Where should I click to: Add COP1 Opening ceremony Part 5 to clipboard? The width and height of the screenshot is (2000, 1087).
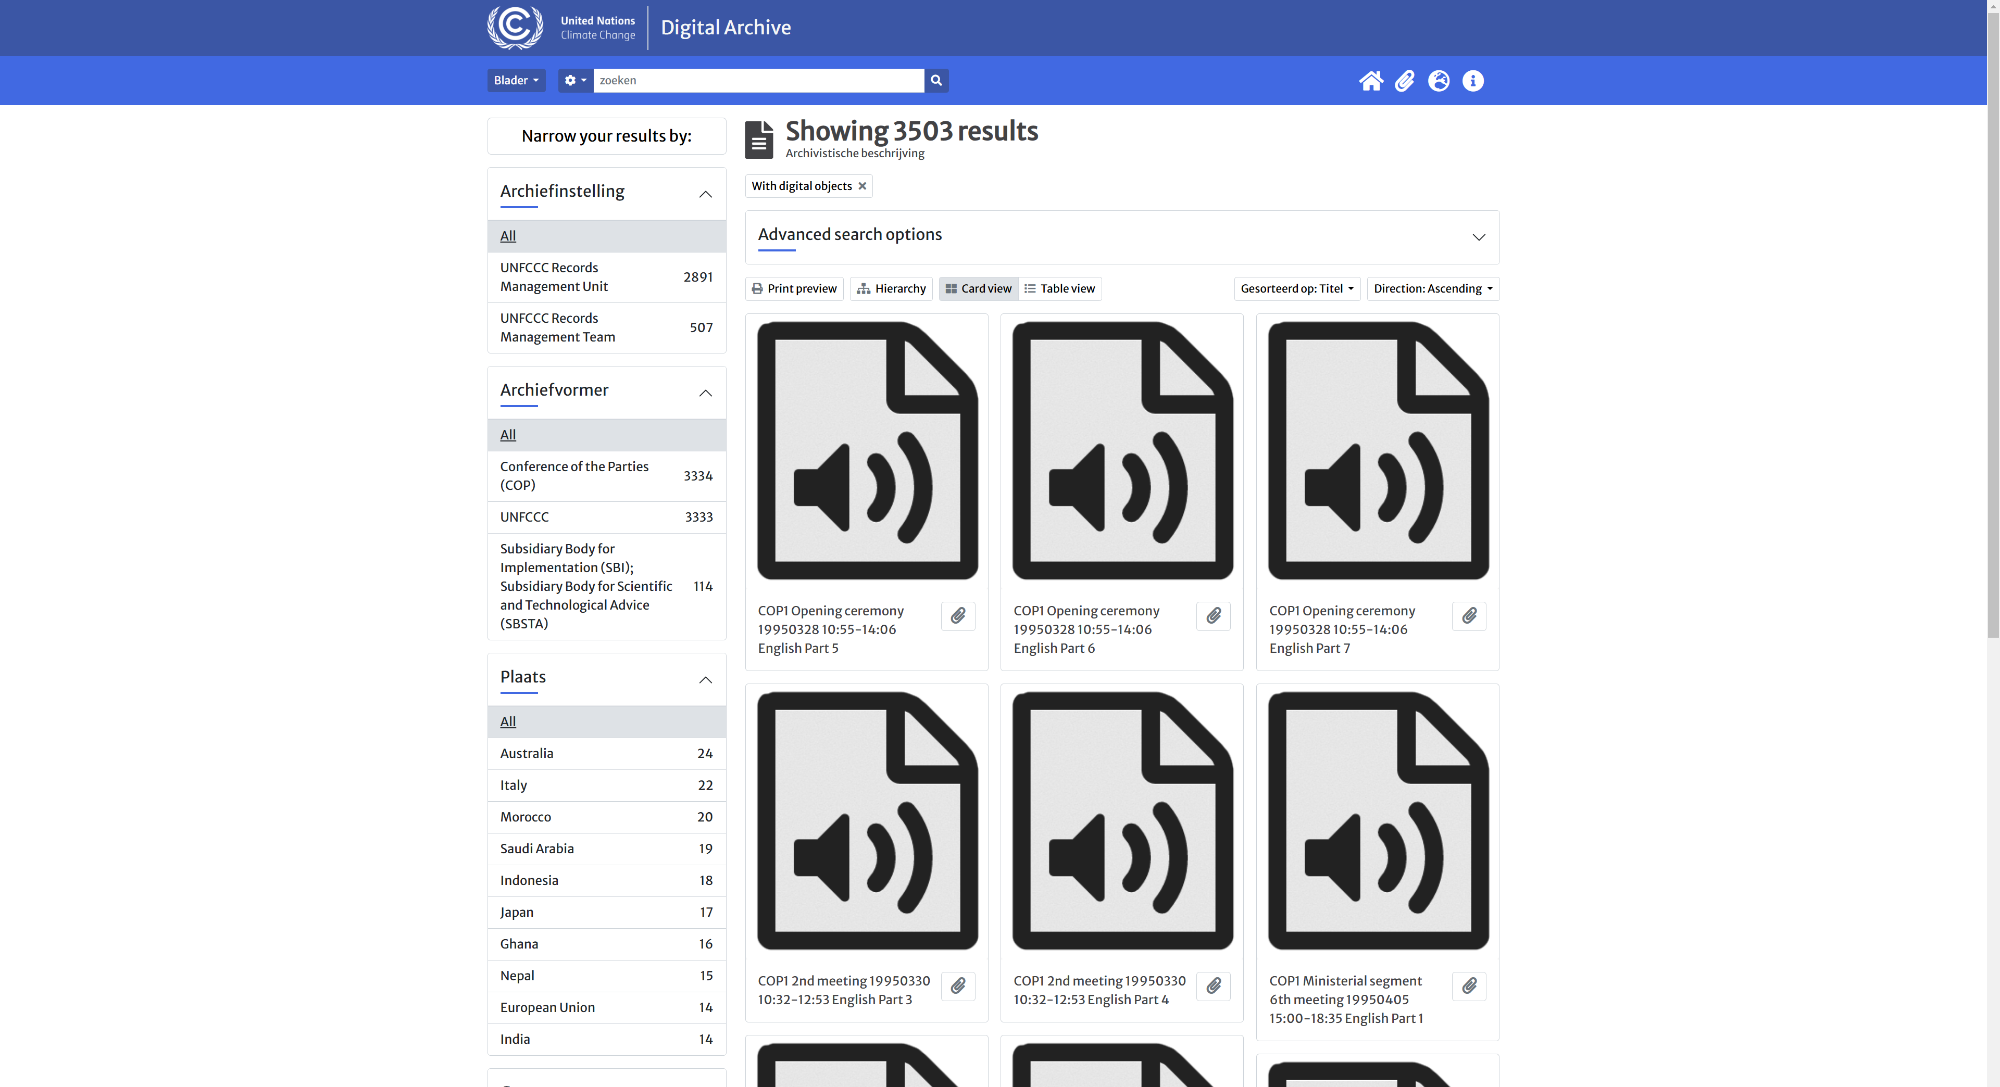coord(958,616)
